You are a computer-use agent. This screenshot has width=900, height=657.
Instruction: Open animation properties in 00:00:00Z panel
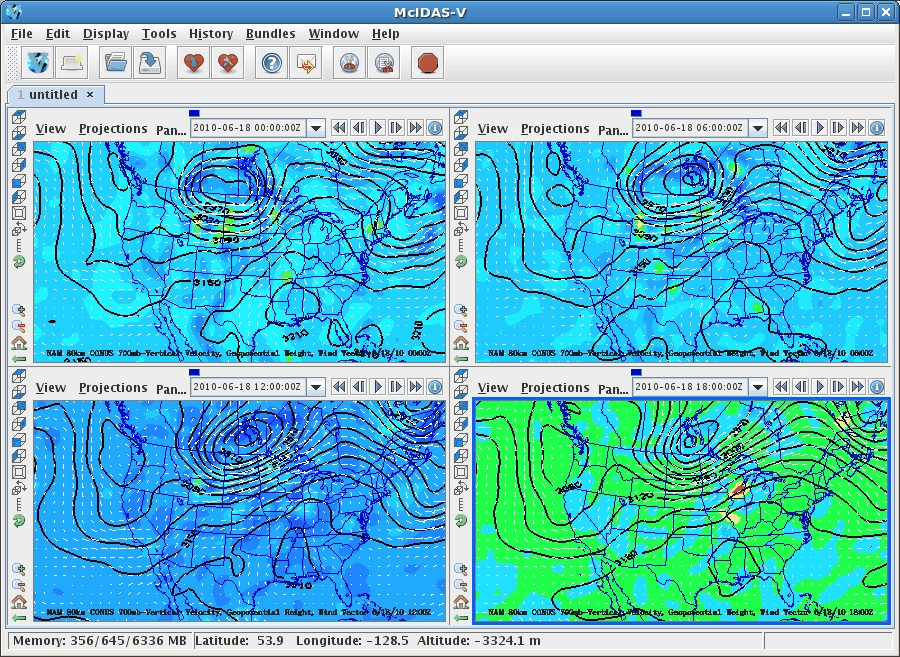435,128
